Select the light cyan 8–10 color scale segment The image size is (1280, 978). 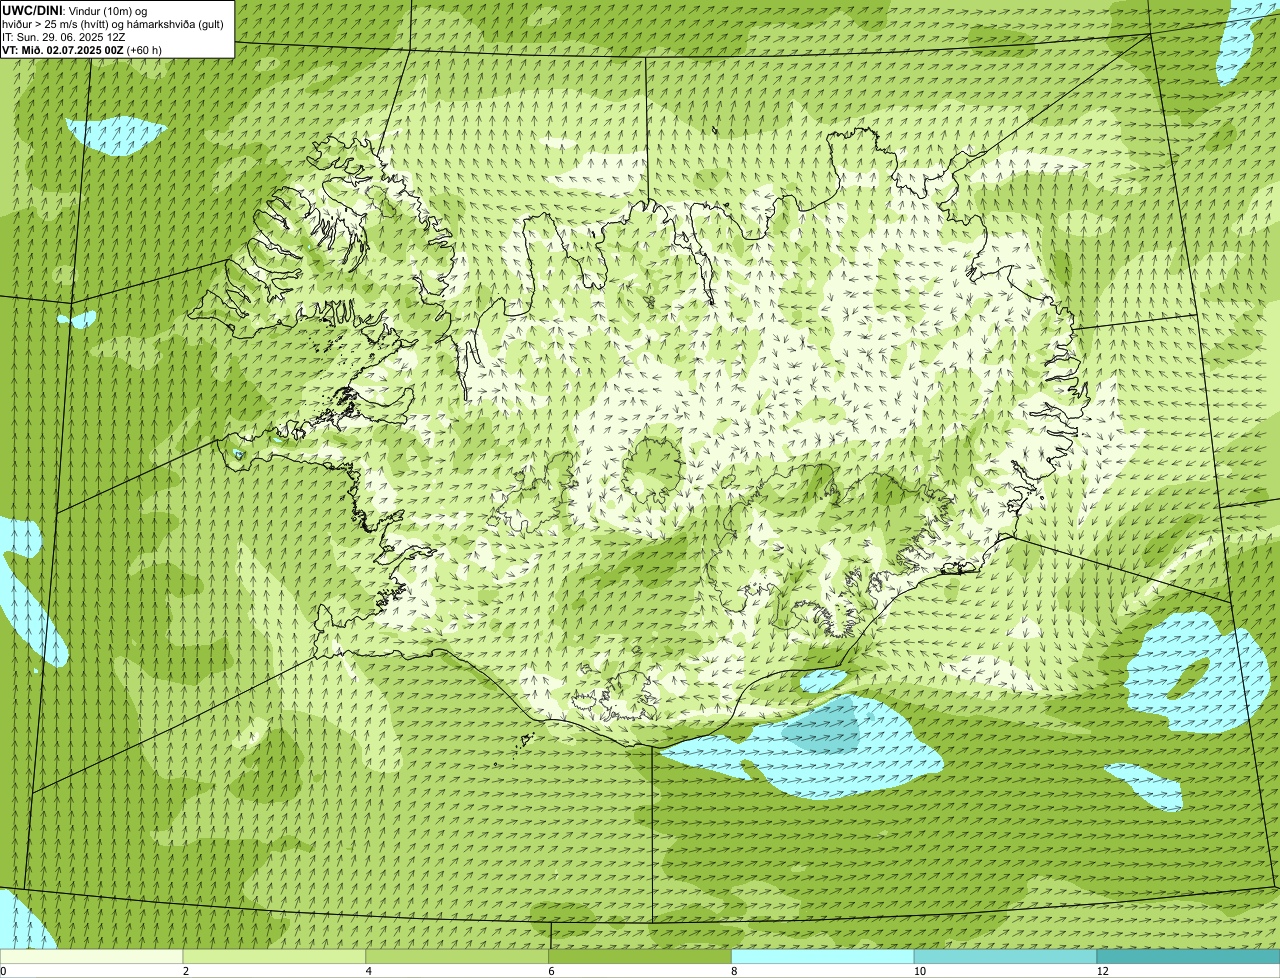click(x=823, y=956)
